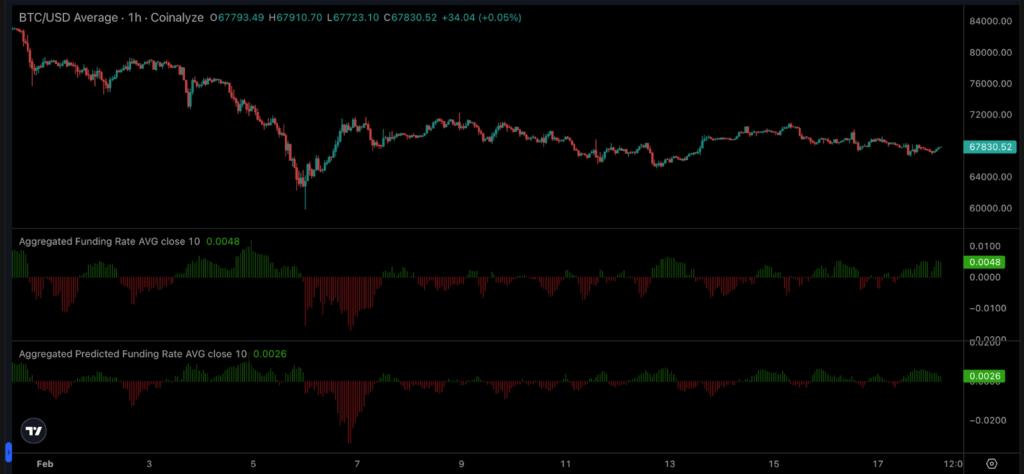Click the green 0.0026 axis value tag
Image resolution: width=1024 pixels, height=474 pixels.
pos(979,377)
